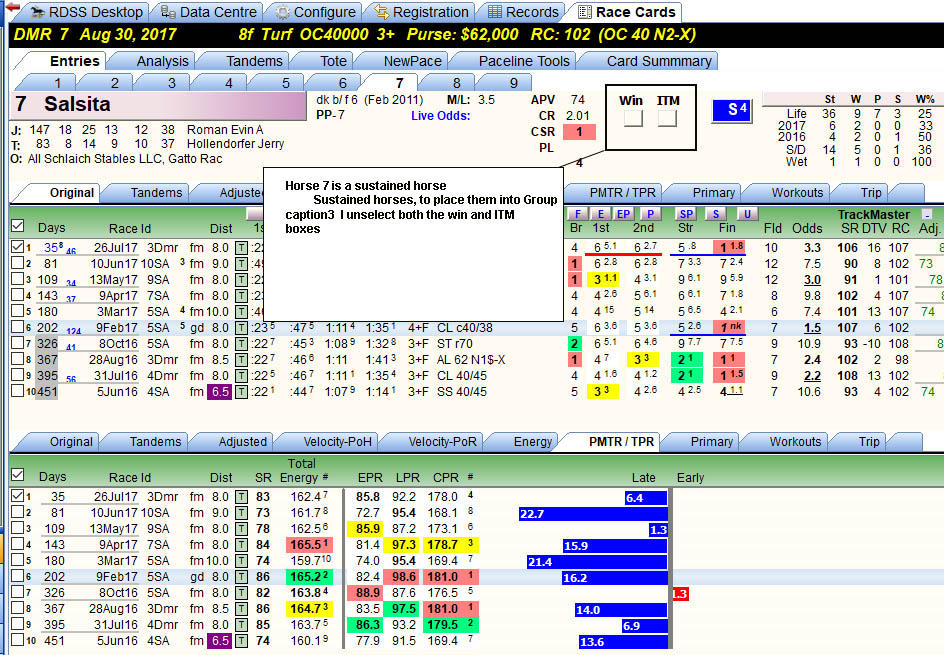Click the Live Odds label
The image size is (944, 655).
pos(441,116)
